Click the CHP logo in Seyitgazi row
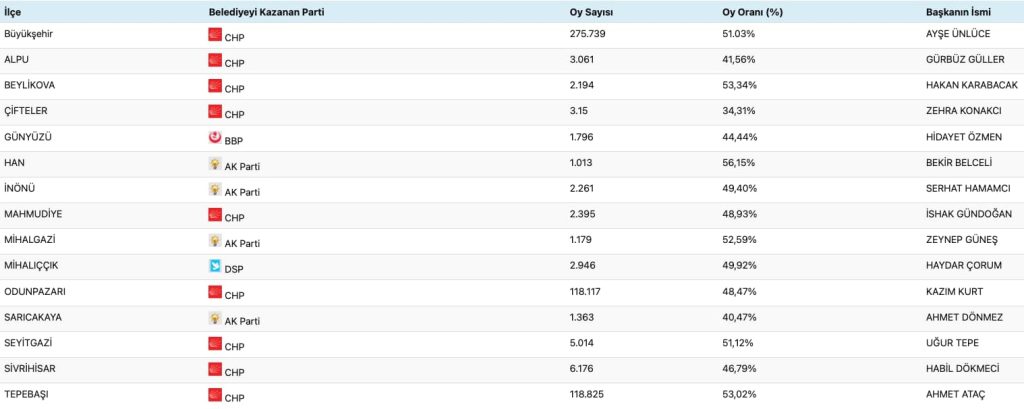 point(214,343)
